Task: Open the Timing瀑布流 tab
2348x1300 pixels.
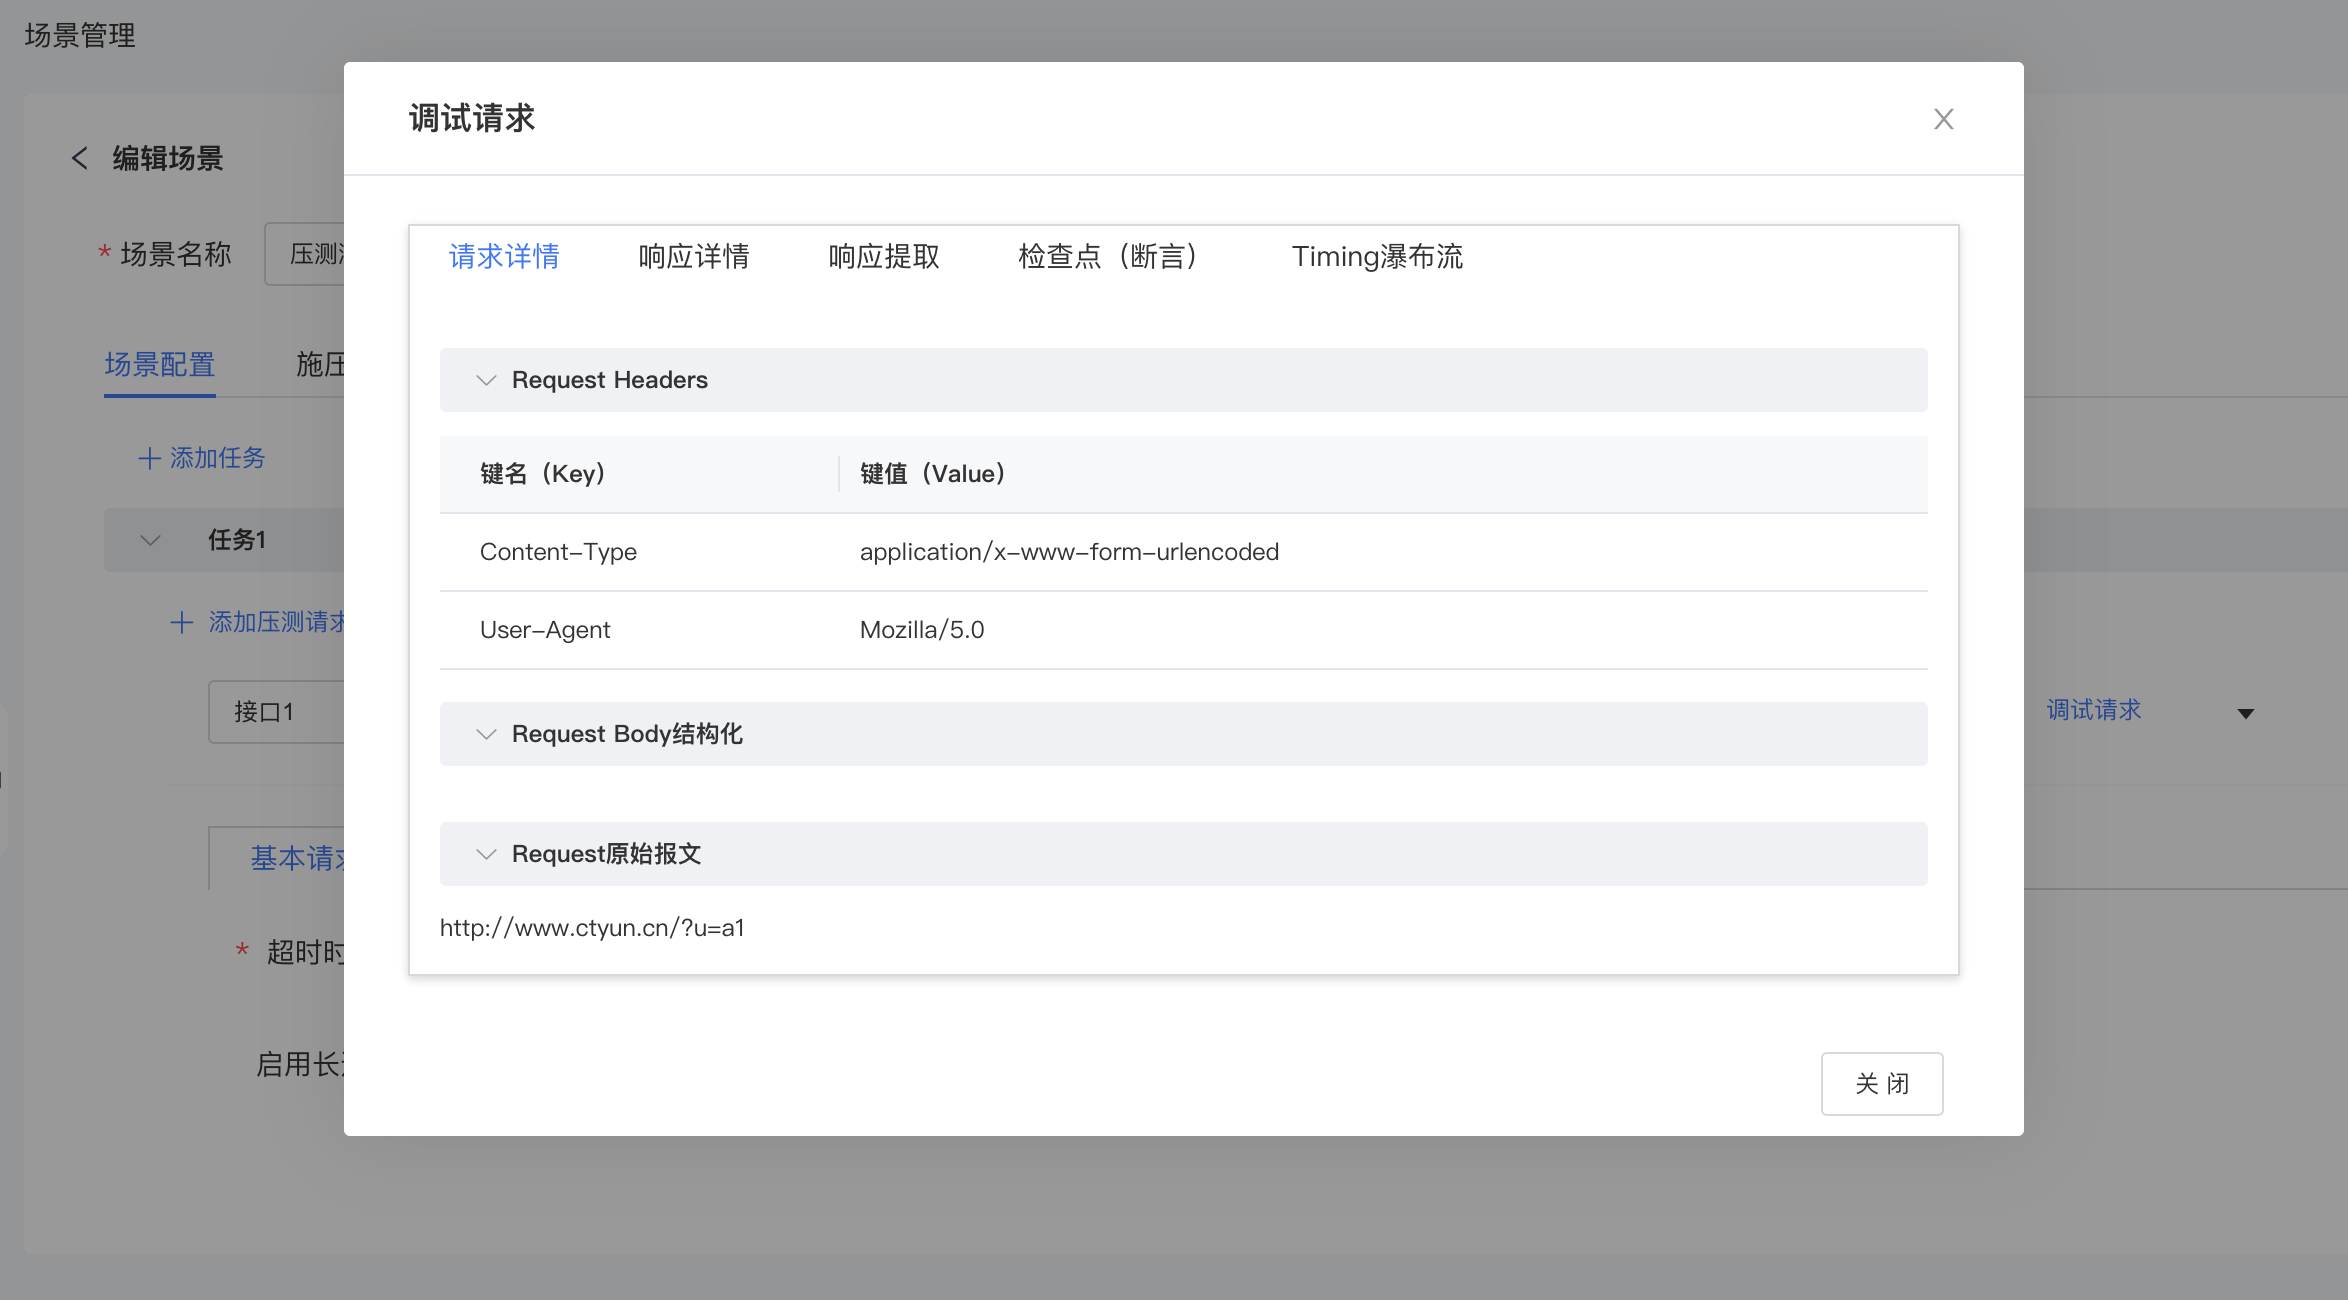Action: point(1376,257)
